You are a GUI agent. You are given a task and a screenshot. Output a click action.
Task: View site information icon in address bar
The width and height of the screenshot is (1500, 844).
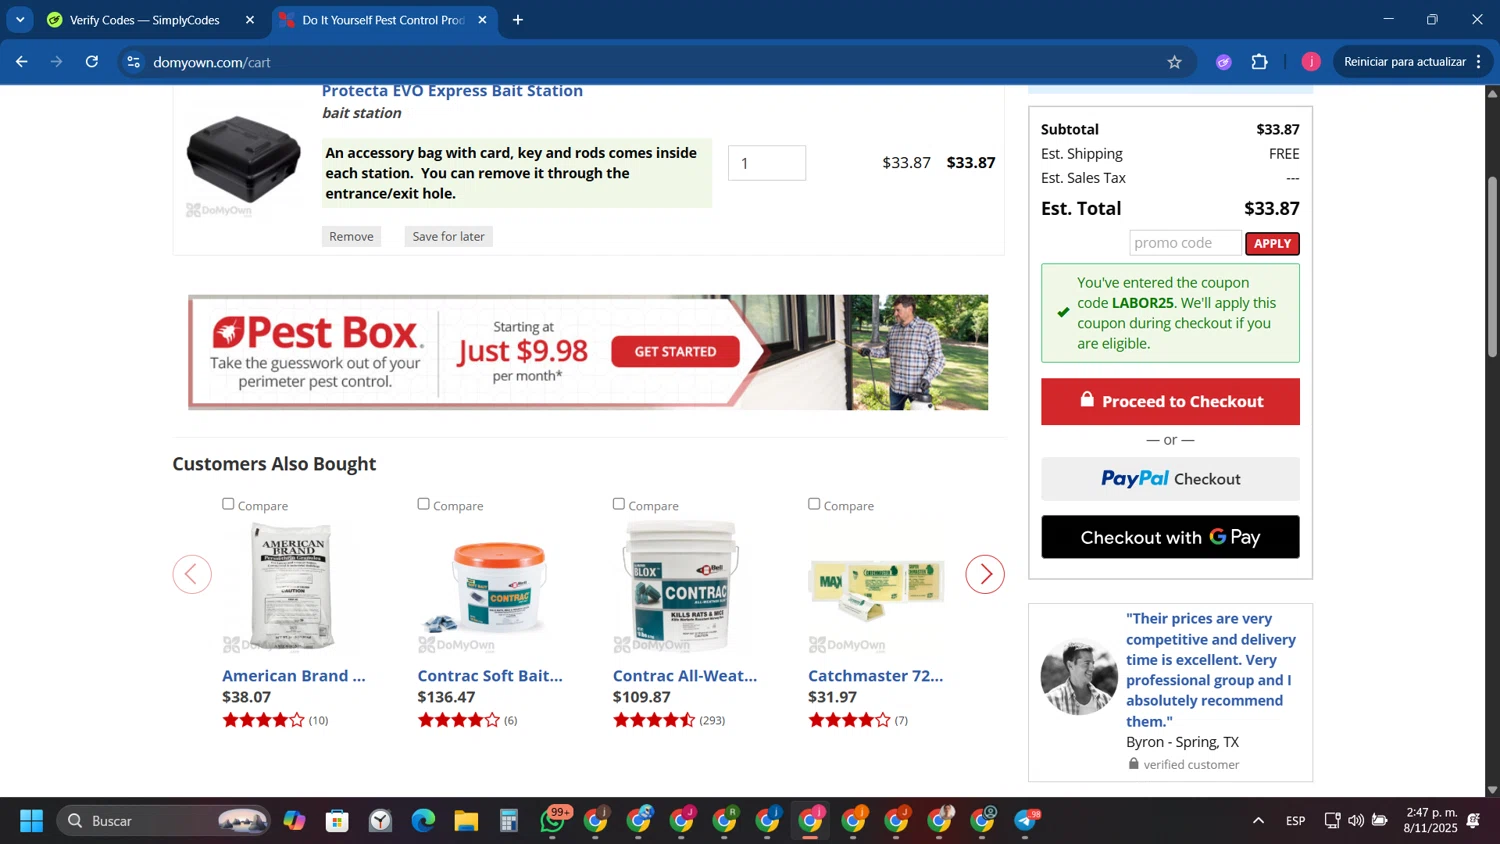tap(133, 62)
